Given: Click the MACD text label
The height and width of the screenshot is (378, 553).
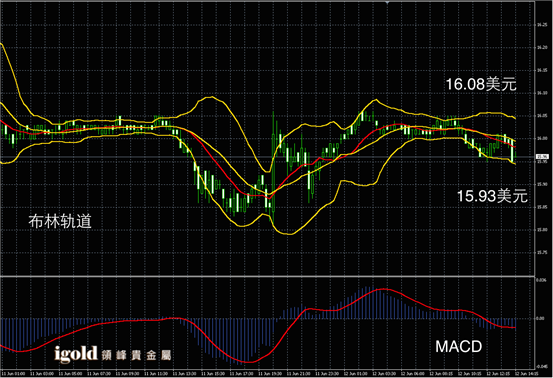Looking at the screenshot, I should tap(458, 347).
